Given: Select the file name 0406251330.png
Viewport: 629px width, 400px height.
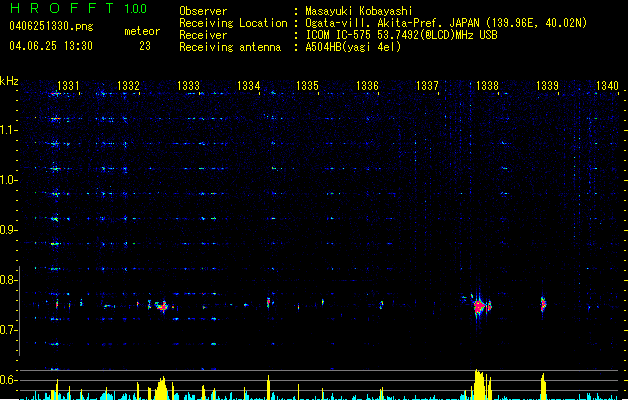Looking at the screenshot, I should [x=51, y=26].
